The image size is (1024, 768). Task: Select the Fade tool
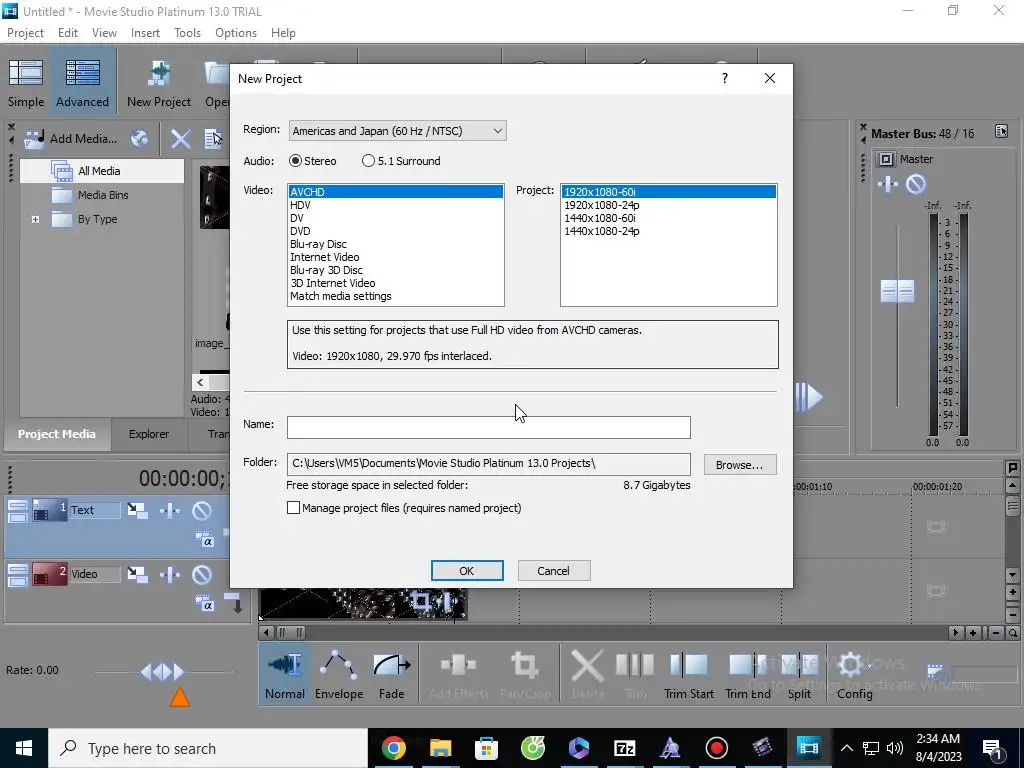click(x=392, y=675)
